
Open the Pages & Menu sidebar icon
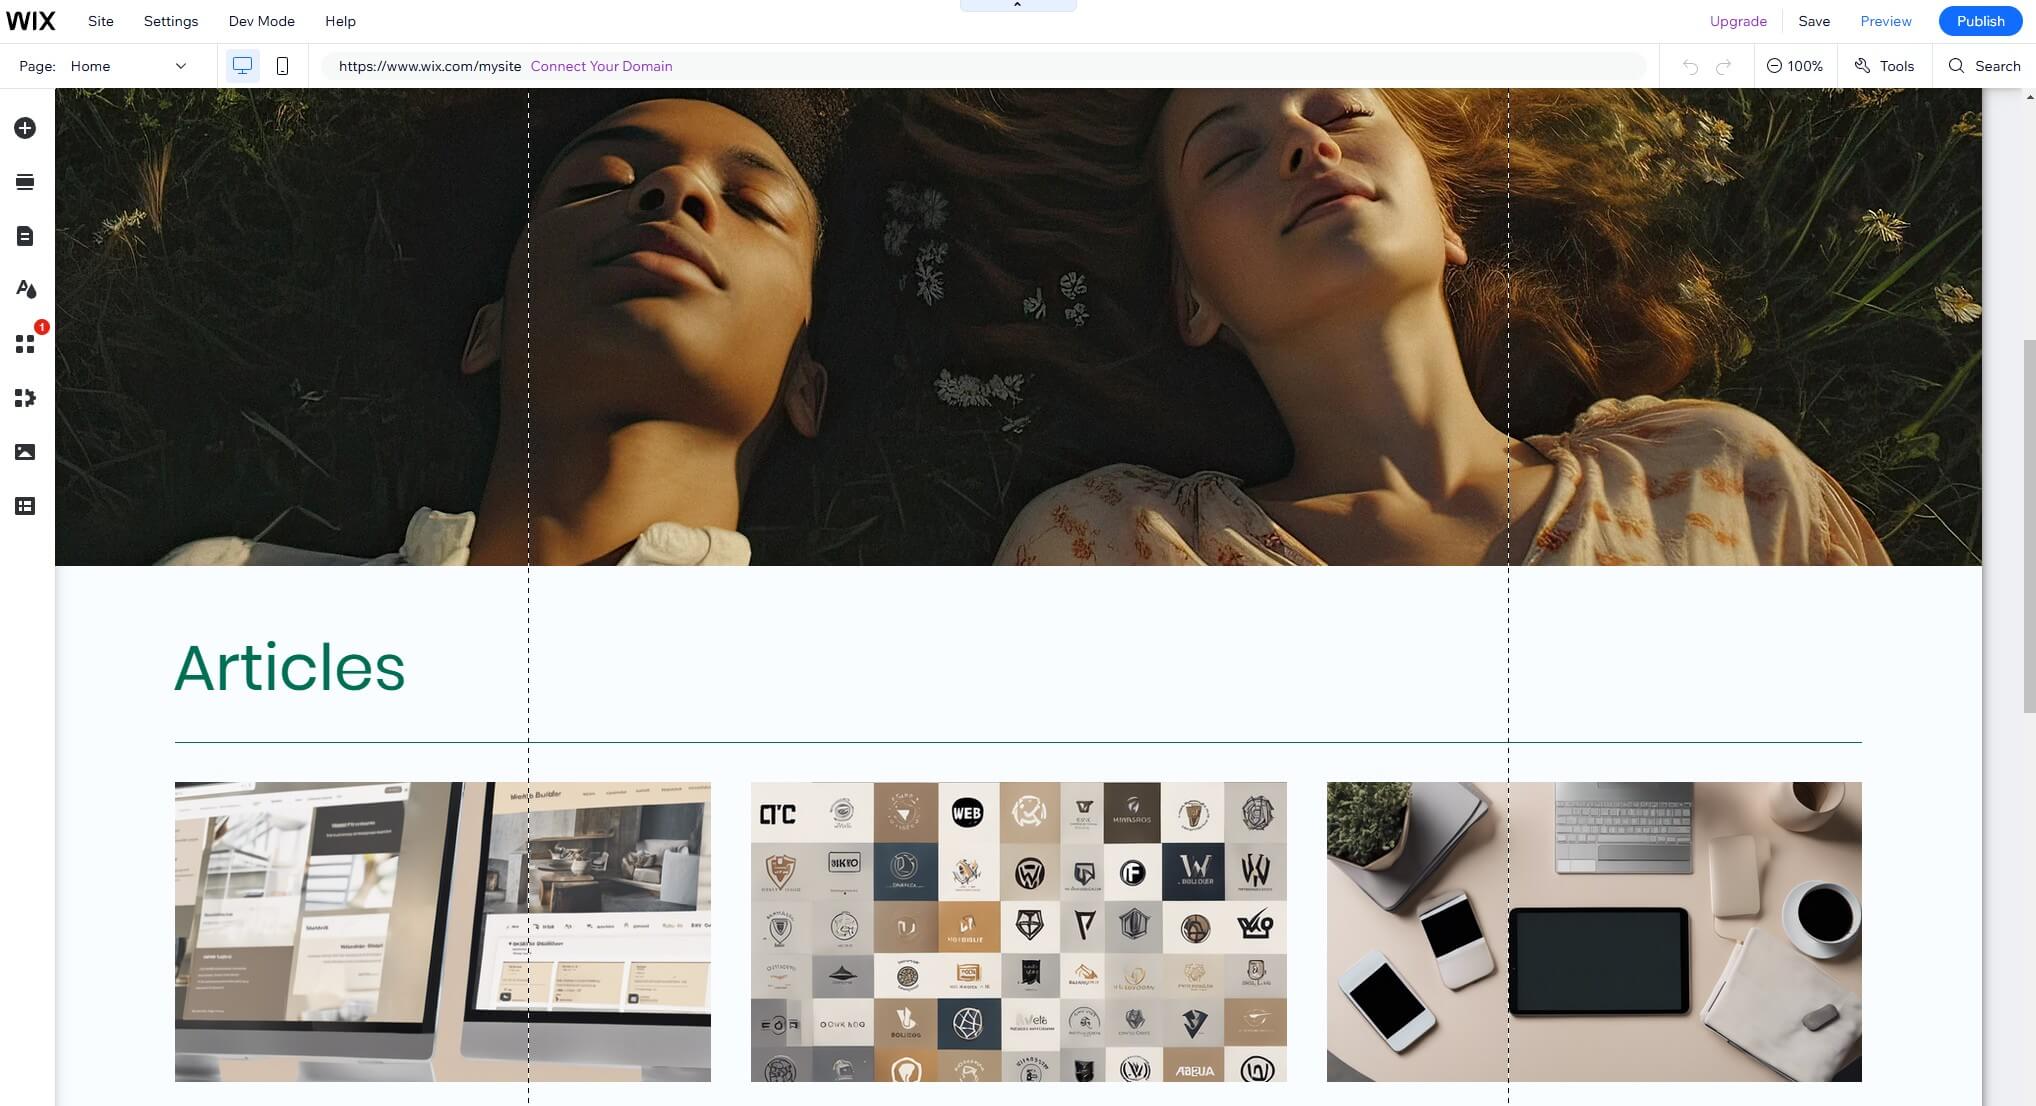(x=25, y=236)
